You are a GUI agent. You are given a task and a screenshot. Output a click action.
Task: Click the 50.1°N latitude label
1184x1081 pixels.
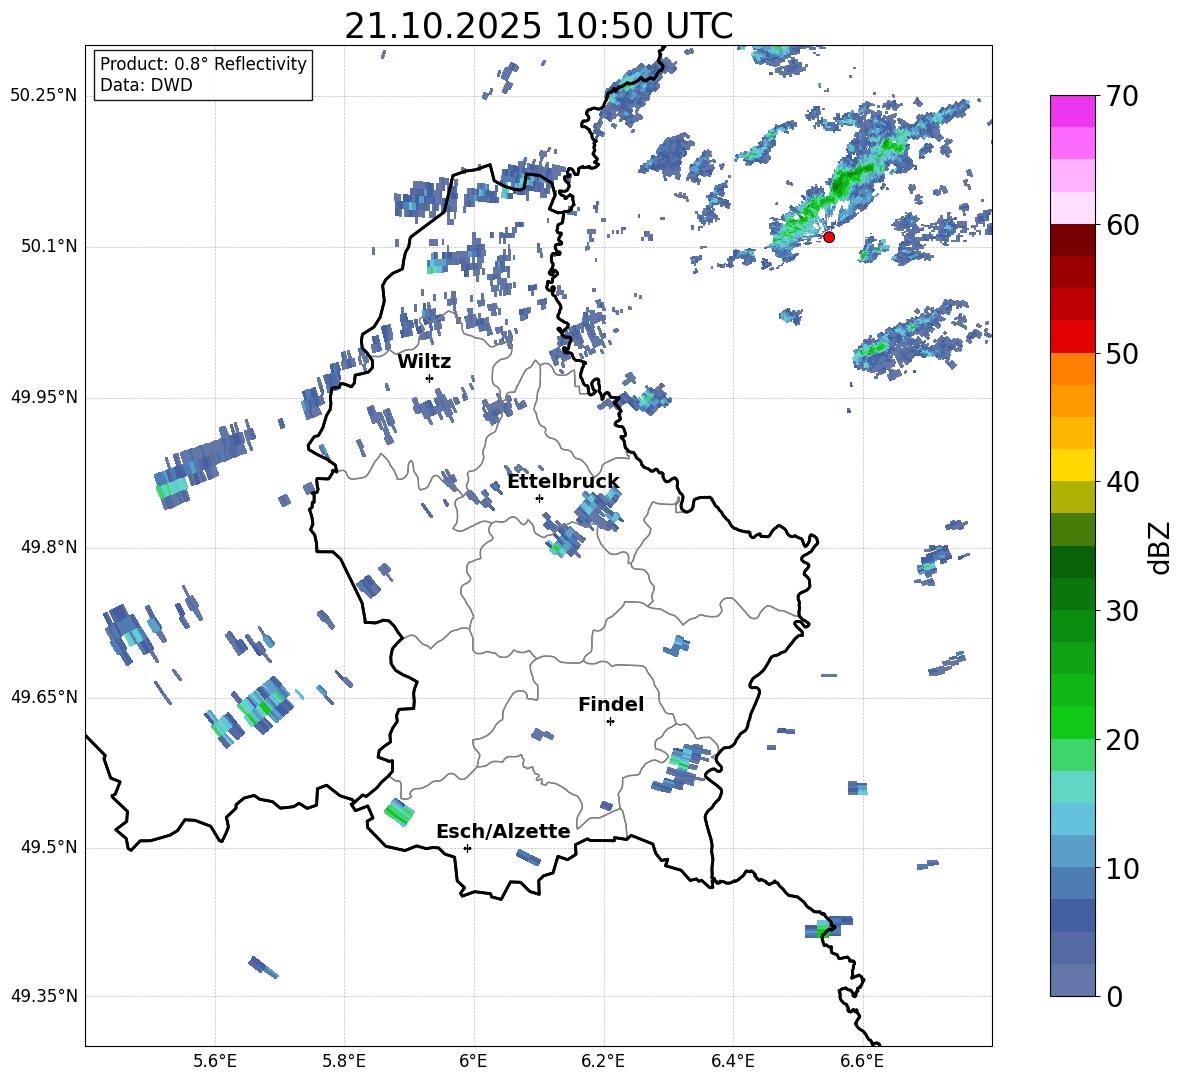(x=49, y=247)
